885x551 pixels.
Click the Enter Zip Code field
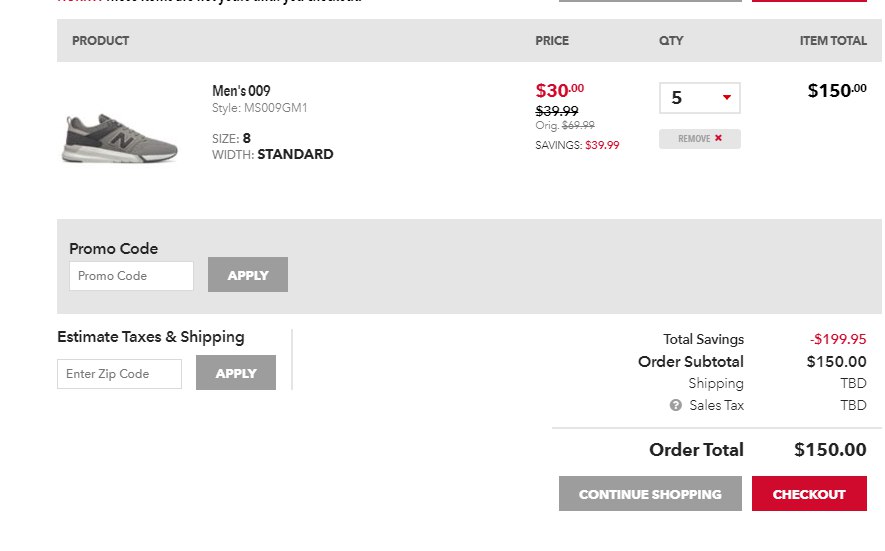(x=120, y=374)
